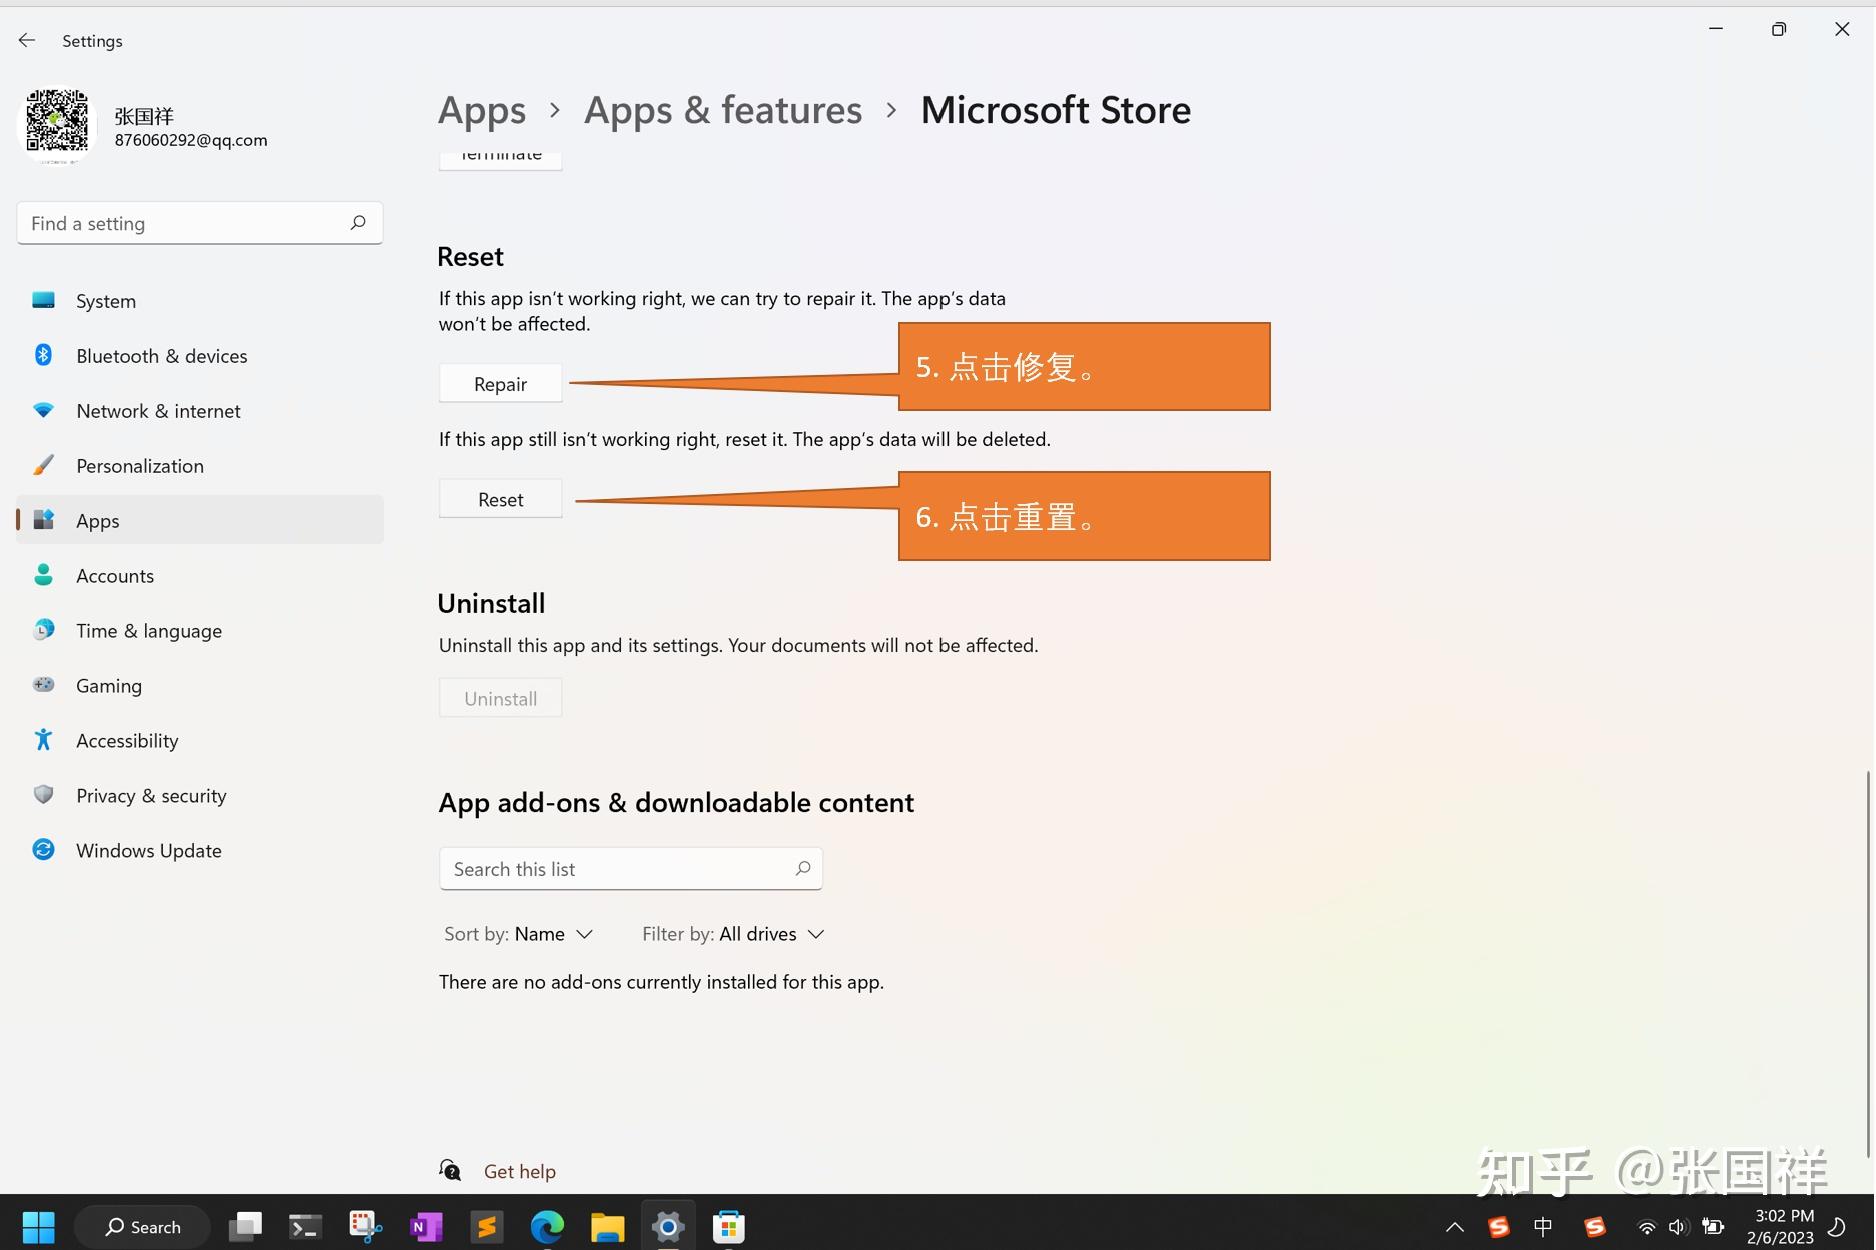Viewport: 1876px width, 1250px height.
Task: Click the Reset button to reset the app
Action: [x=500, y=498]
